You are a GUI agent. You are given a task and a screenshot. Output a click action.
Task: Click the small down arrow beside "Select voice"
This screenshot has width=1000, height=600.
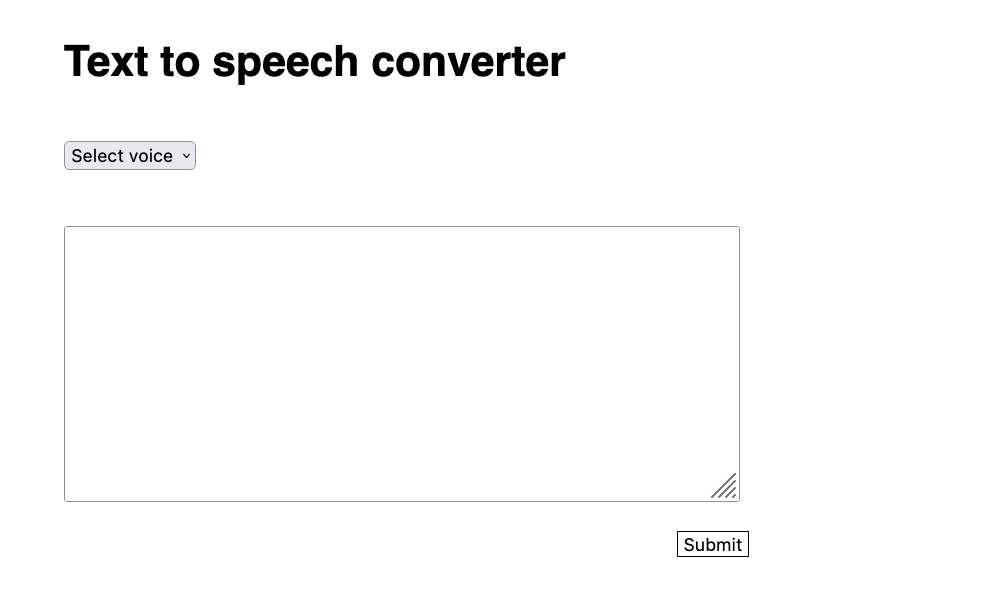186,156
